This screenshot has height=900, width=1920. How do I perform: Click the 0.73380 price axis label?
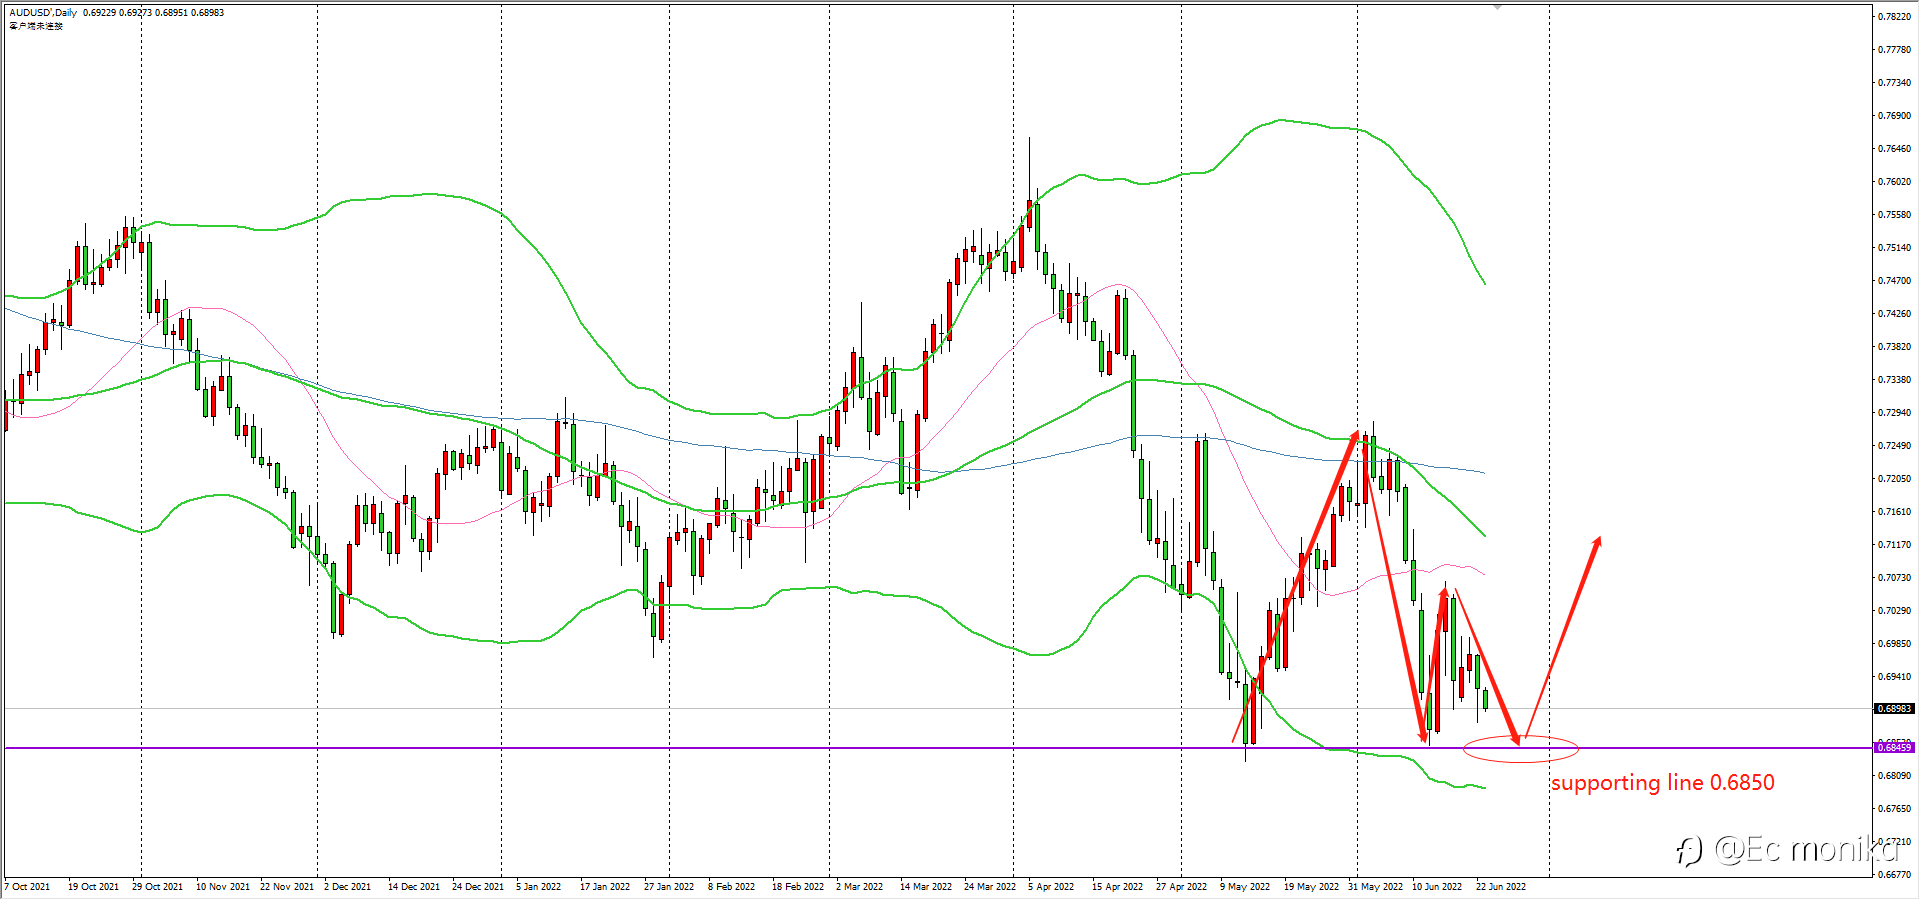(1894, 380)
